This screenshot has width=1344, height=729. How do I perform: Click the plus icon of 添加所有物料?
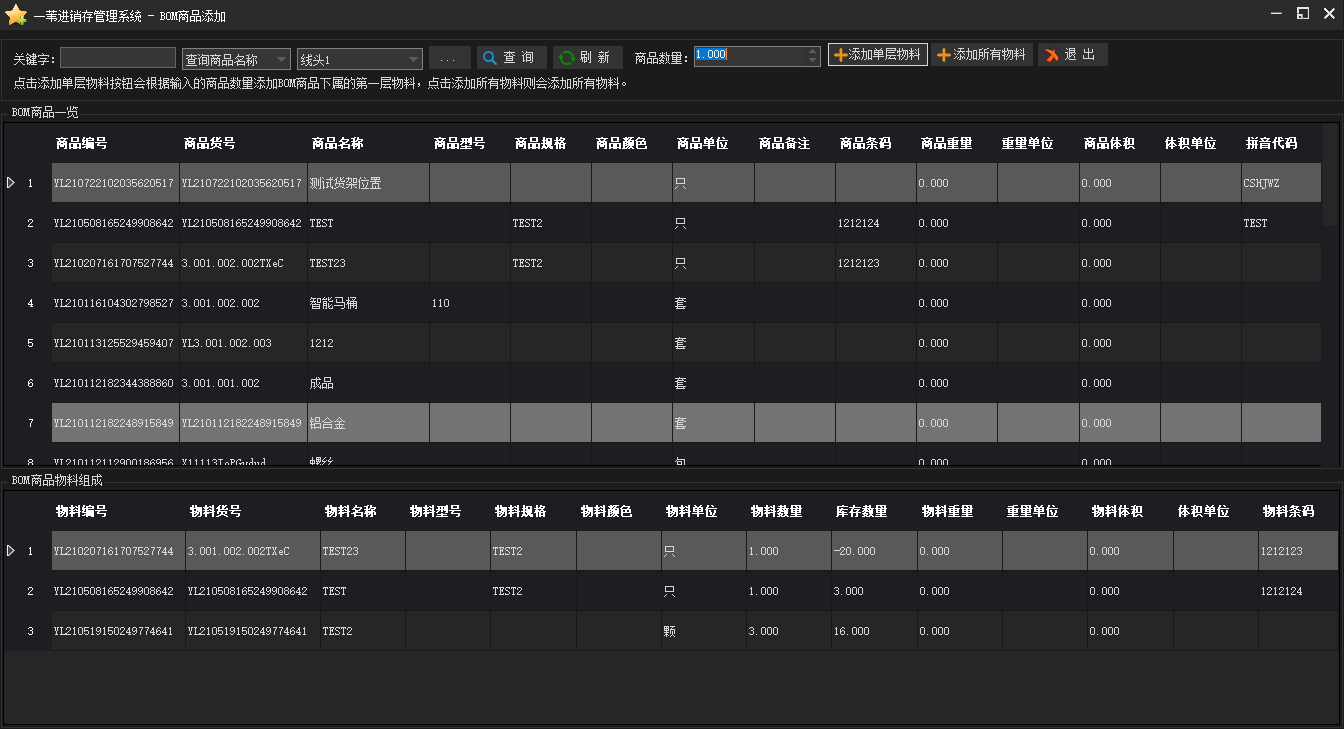pyautogui.click(x=944, y=55)
